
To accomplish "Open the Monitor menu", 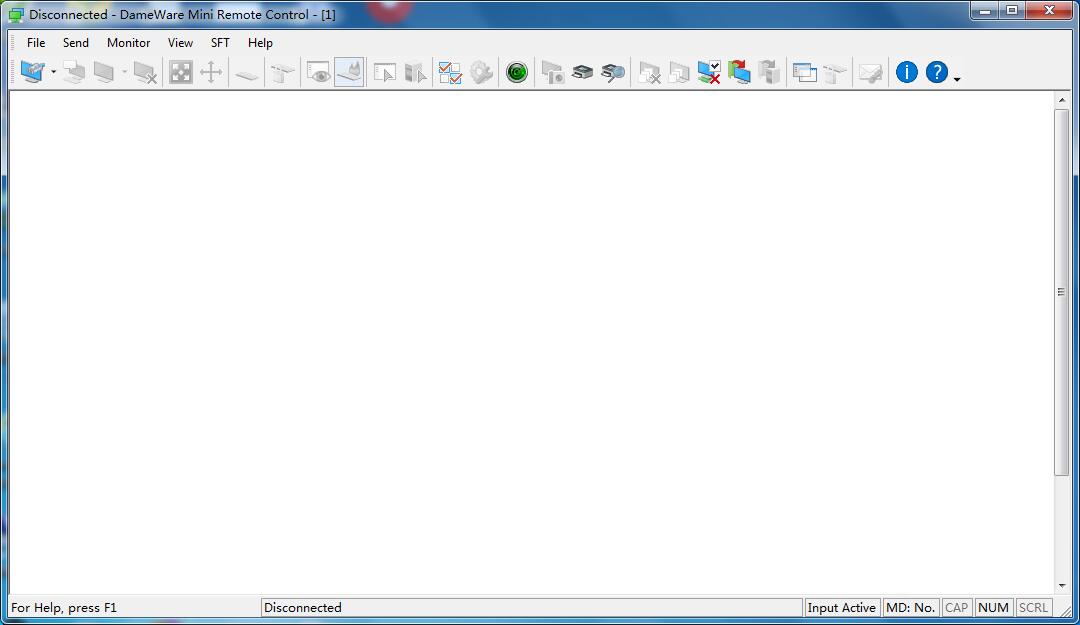I will click(x=129, y=43).
